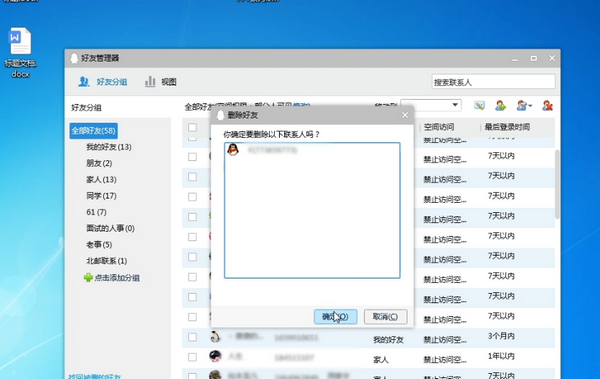Click the delete friend icon in toolbar

point(547,106)
